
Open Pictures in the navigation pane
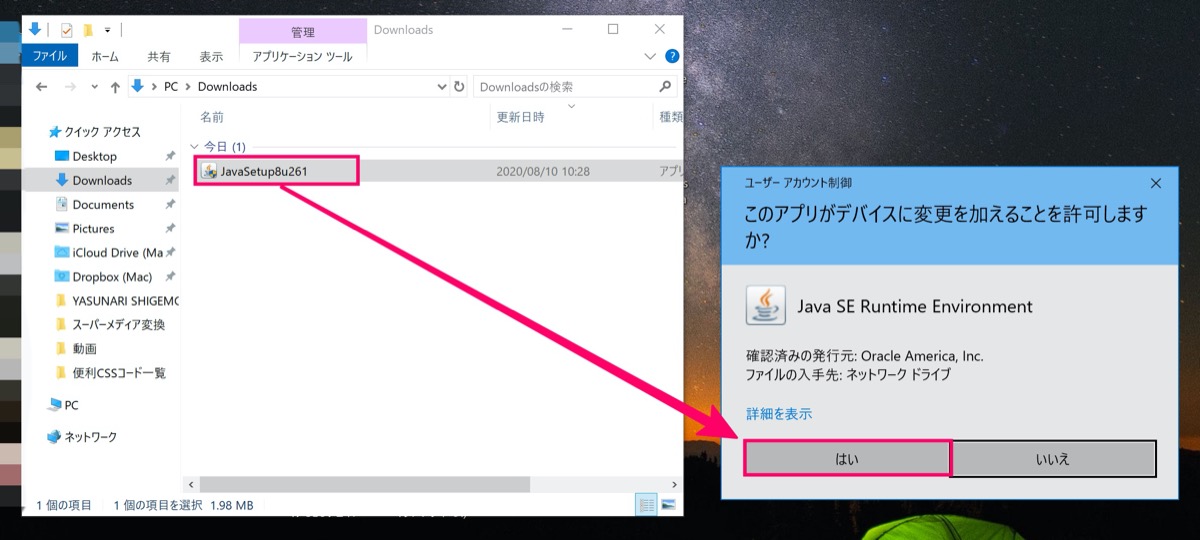point(93,228)
